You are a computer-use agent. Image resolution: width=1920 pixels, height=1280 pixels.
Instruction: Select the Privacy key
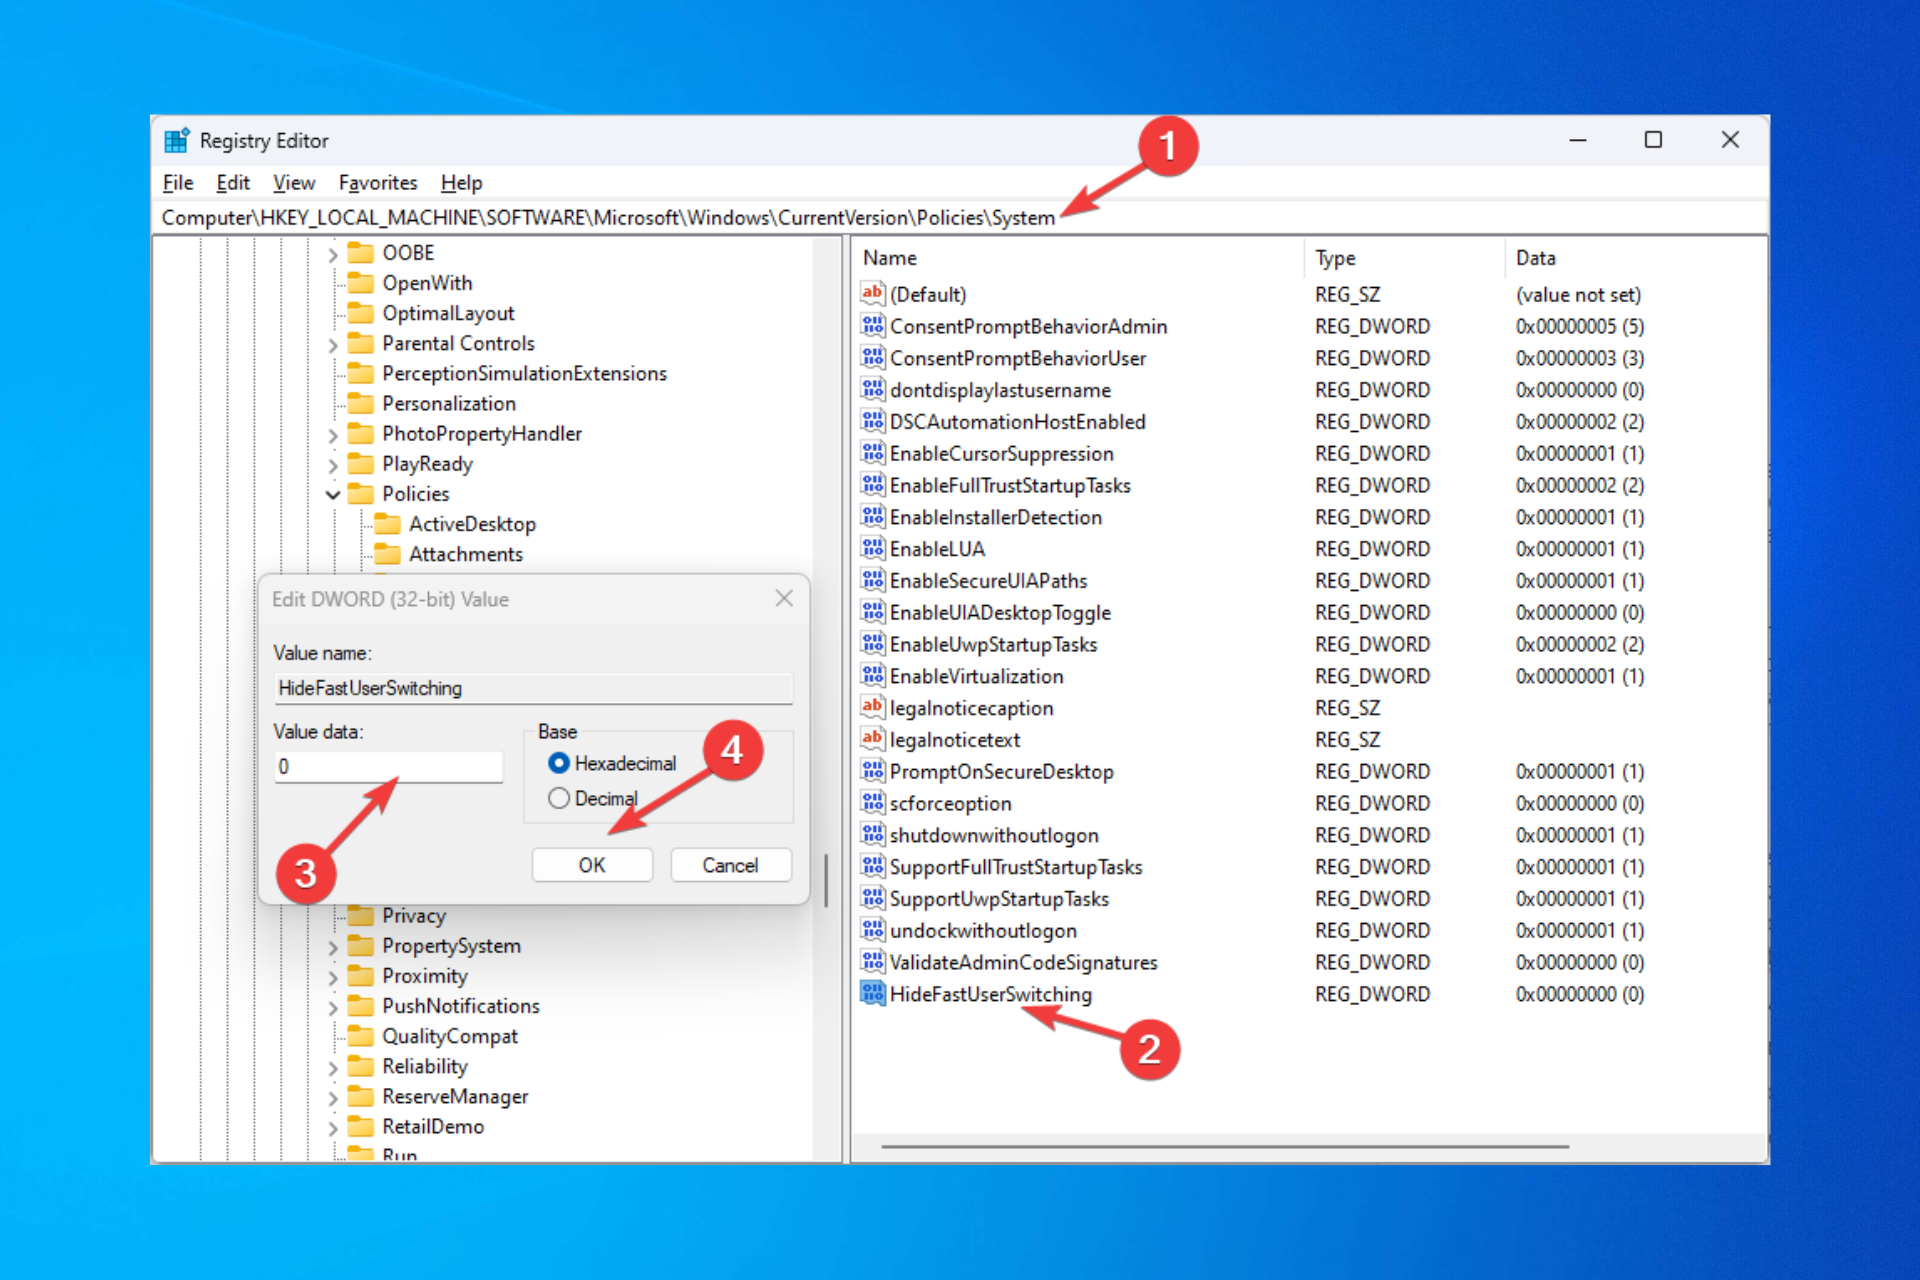pos(414,915)
